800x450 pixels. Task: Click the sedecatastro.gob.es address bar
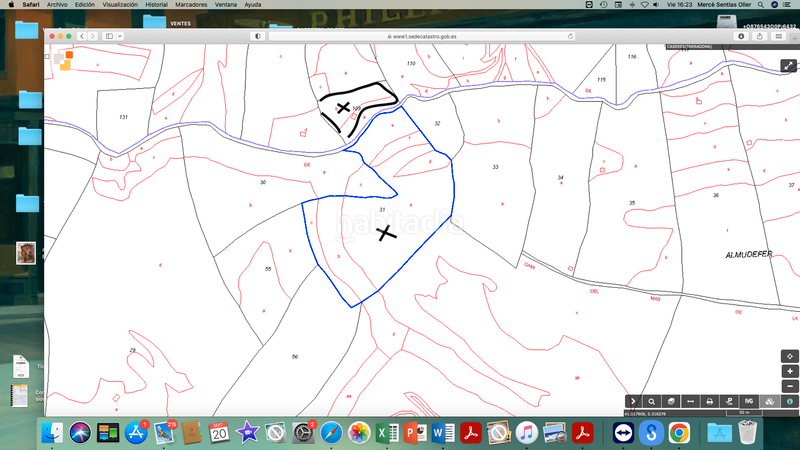coord(420,35)
